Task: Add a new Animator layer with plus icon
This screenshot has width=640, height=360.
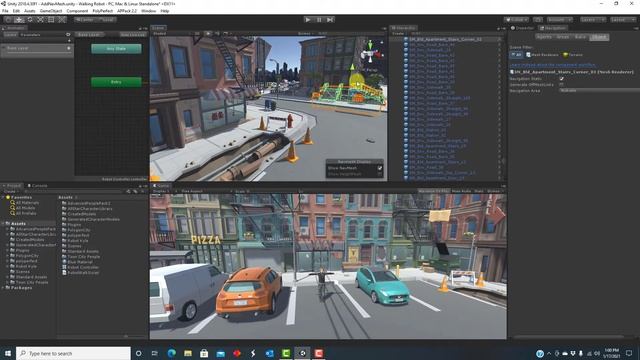Action: tap(69, 41)
